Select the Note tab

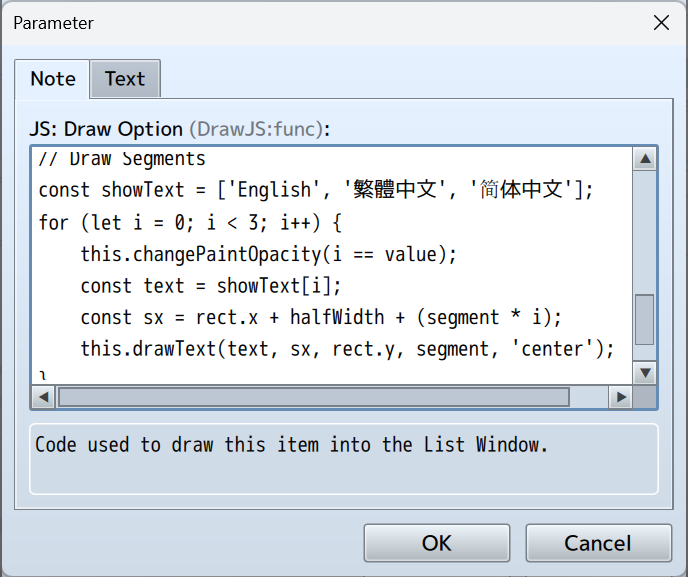pos(53,79)
